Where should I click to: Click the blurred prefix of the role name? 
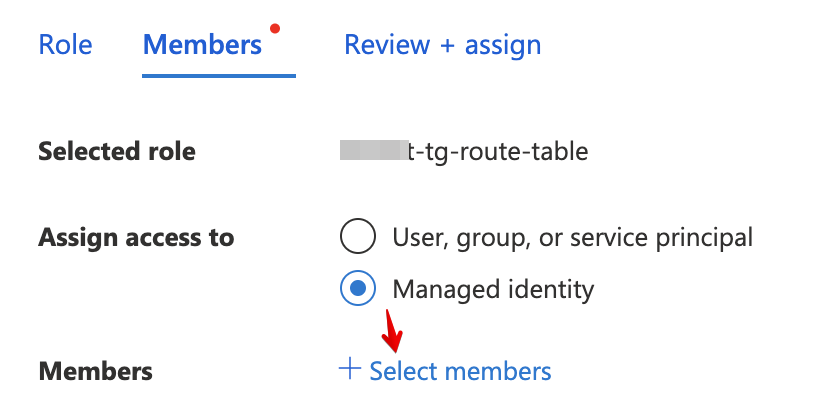click(374, 152)
